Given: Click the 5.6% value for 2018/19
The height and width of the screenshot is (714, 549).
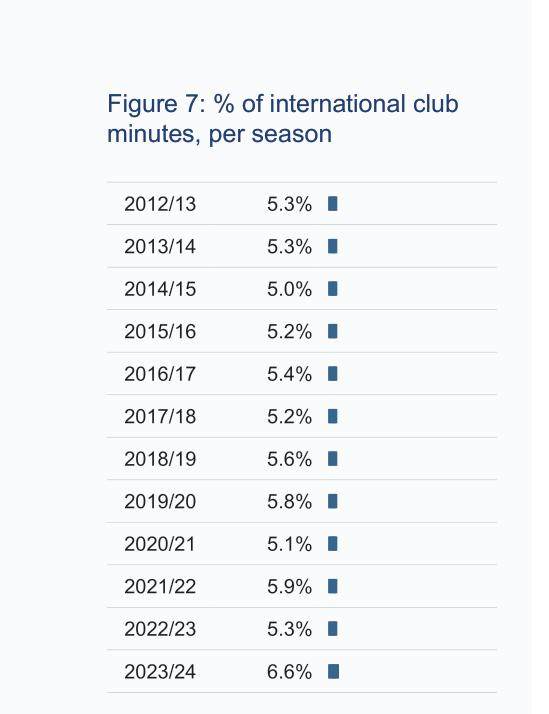Looking at the screenshot, I should [290, 459].
